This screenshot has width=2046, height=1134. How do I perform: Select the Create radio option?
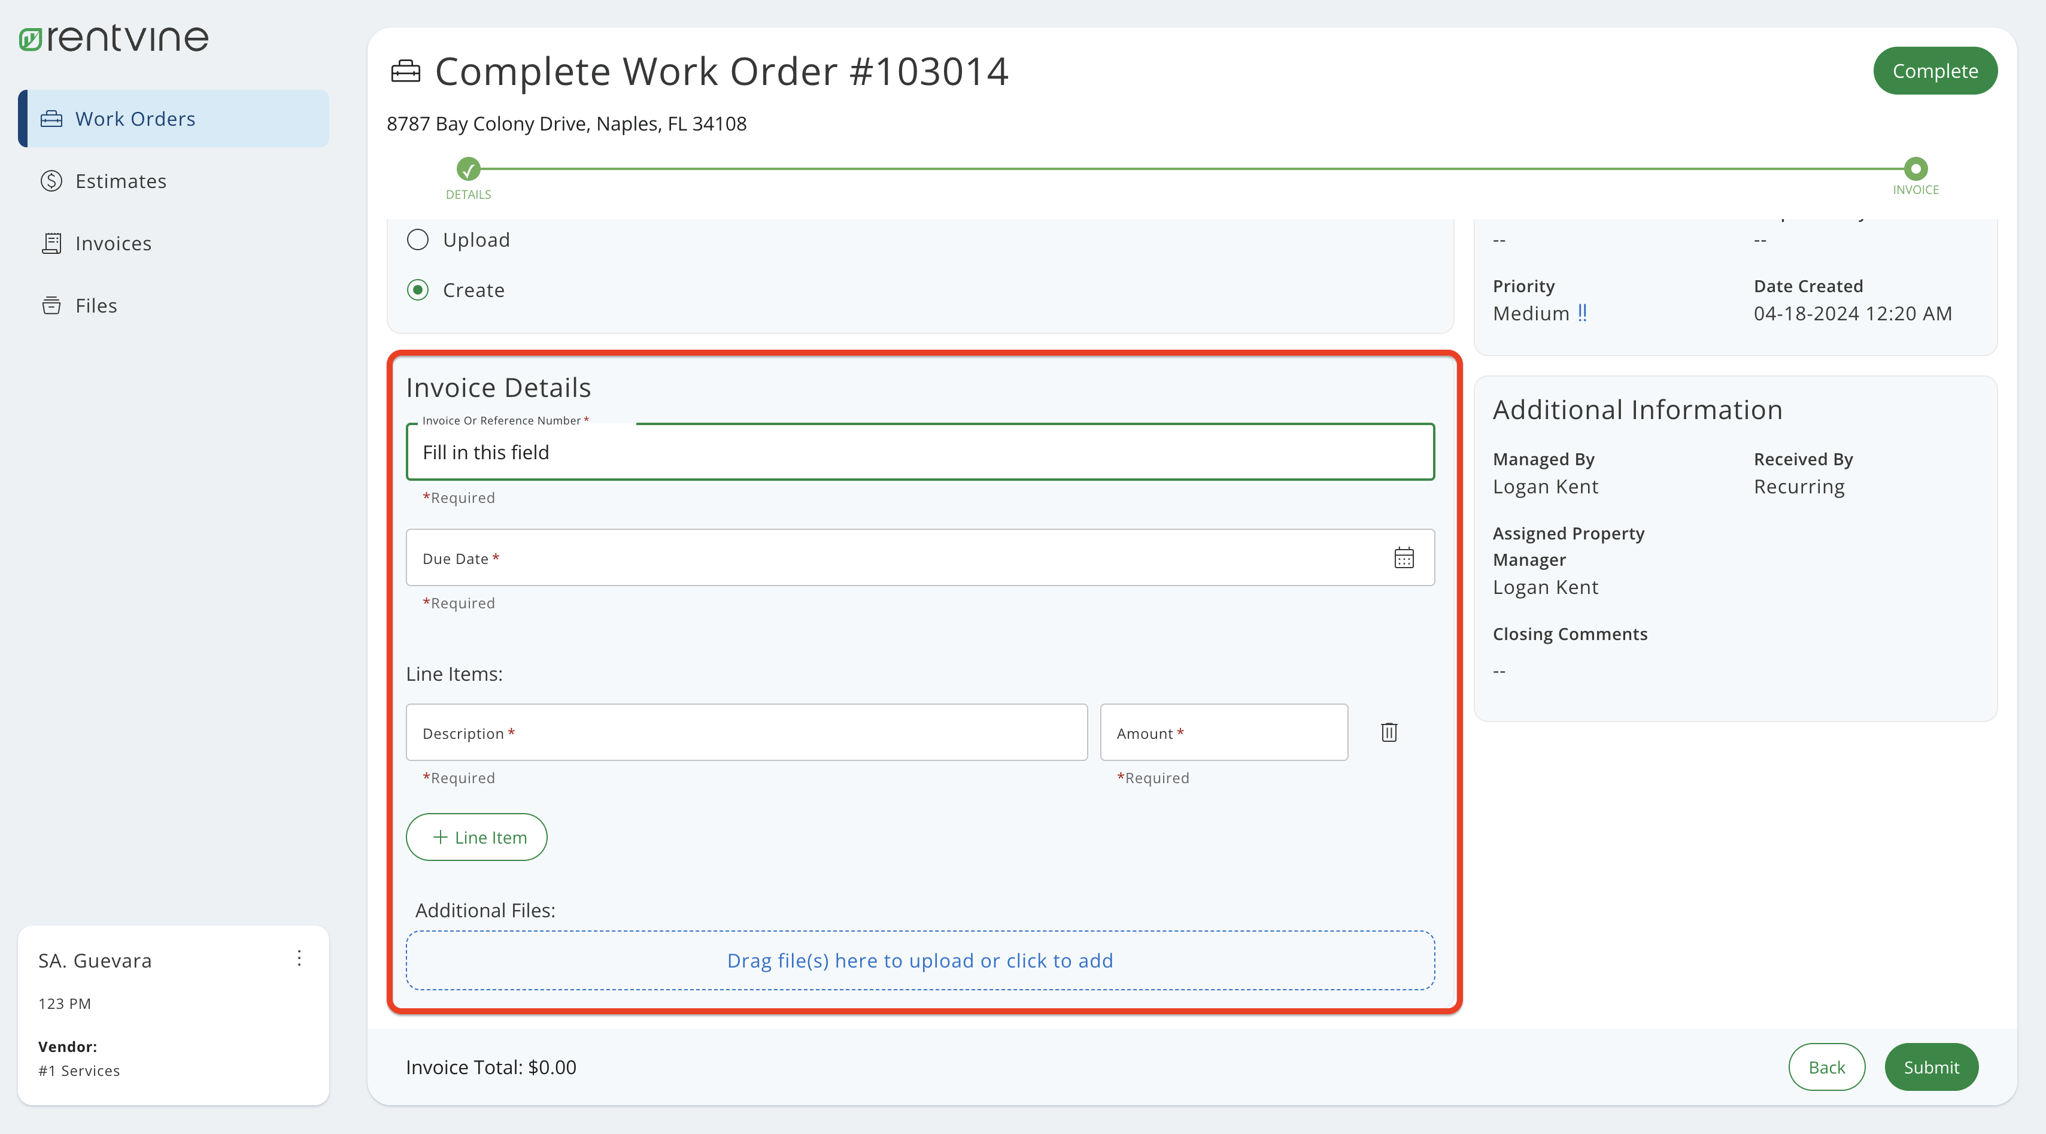[418, 290]
